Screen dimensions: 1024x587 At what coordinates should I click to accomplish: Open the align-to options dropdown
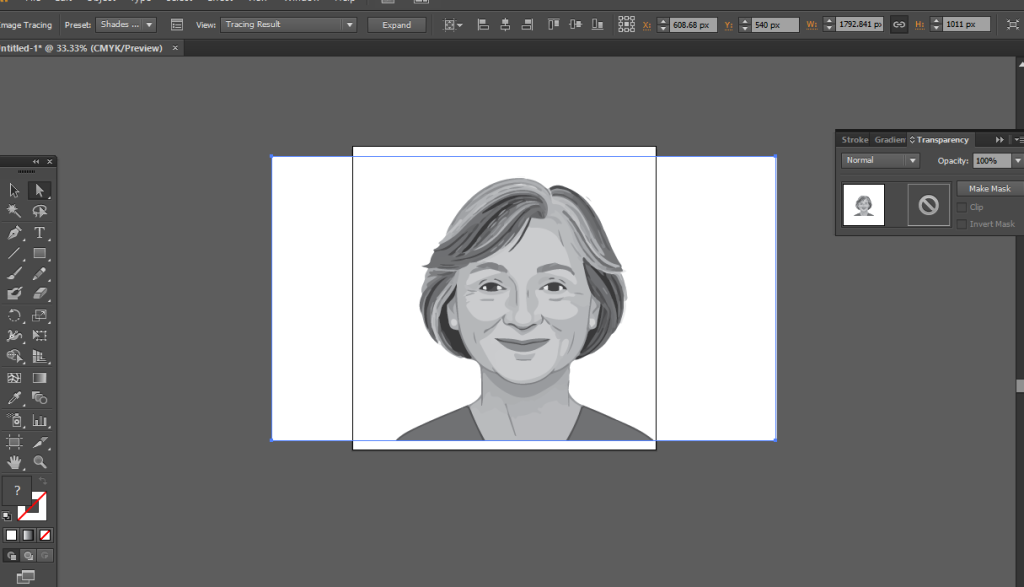453,25
